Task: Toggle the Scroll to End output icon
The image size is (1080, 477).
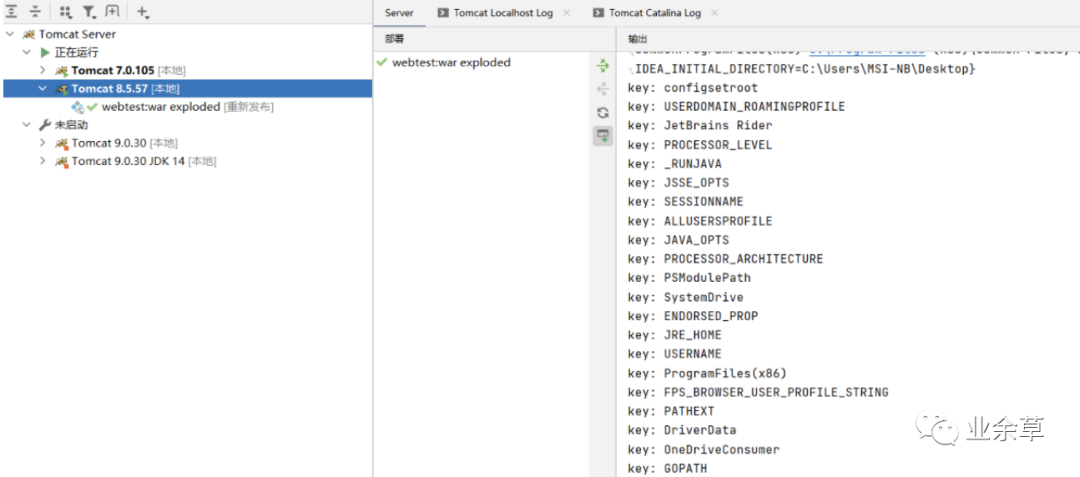Action: (x=603, y=136)
